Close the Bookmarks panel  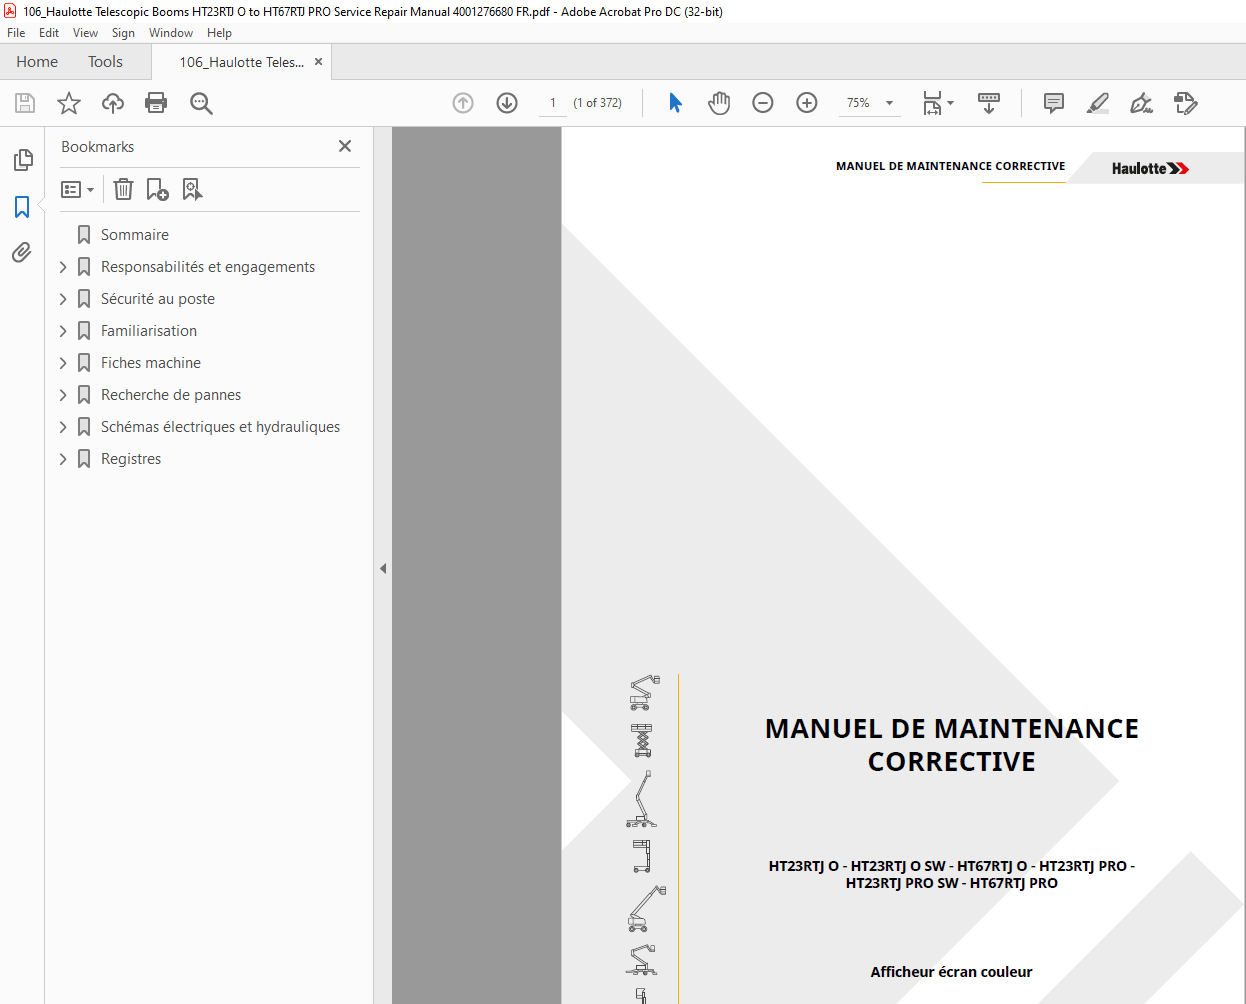pyautogui.click(x=345, y=146)
